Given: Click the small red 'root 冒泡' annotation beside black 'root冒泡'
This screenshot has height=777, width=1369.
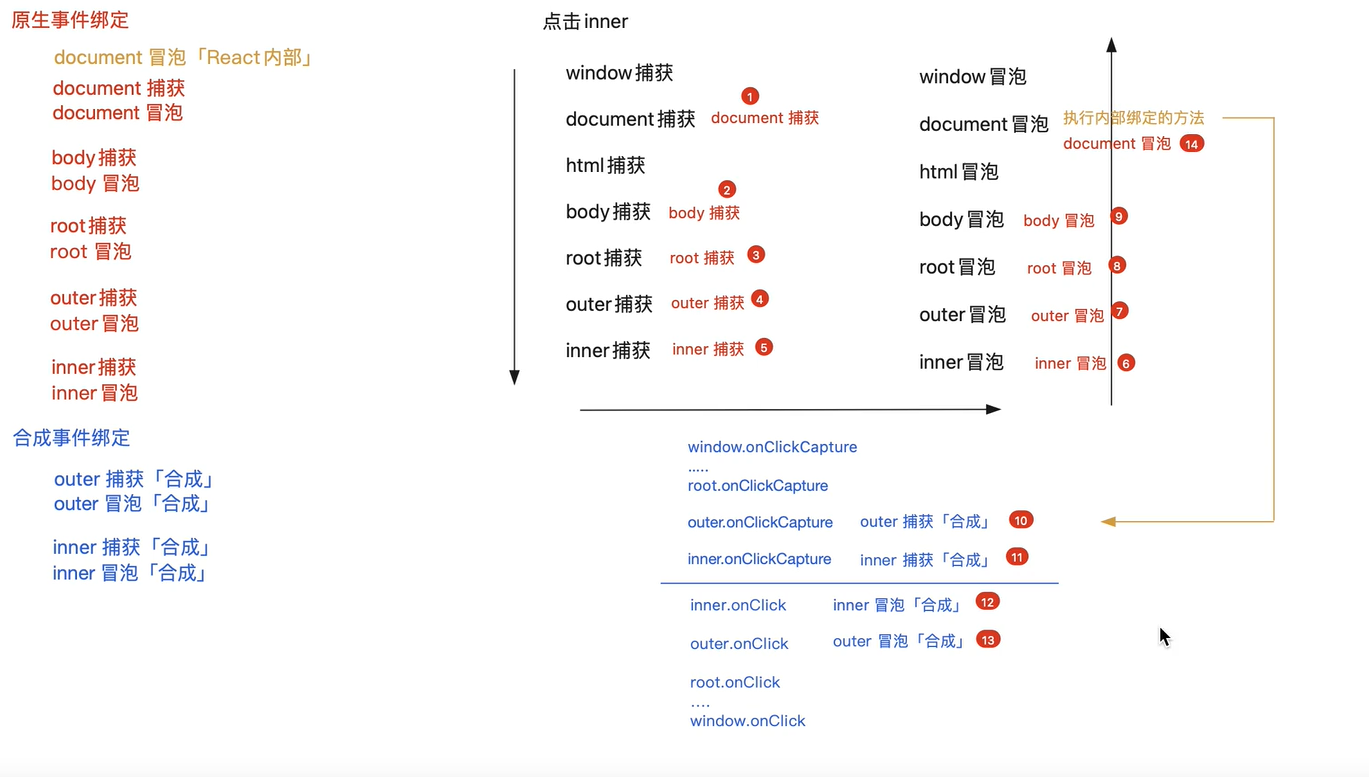Looking at the screenshot, I should coord(1059,268).
